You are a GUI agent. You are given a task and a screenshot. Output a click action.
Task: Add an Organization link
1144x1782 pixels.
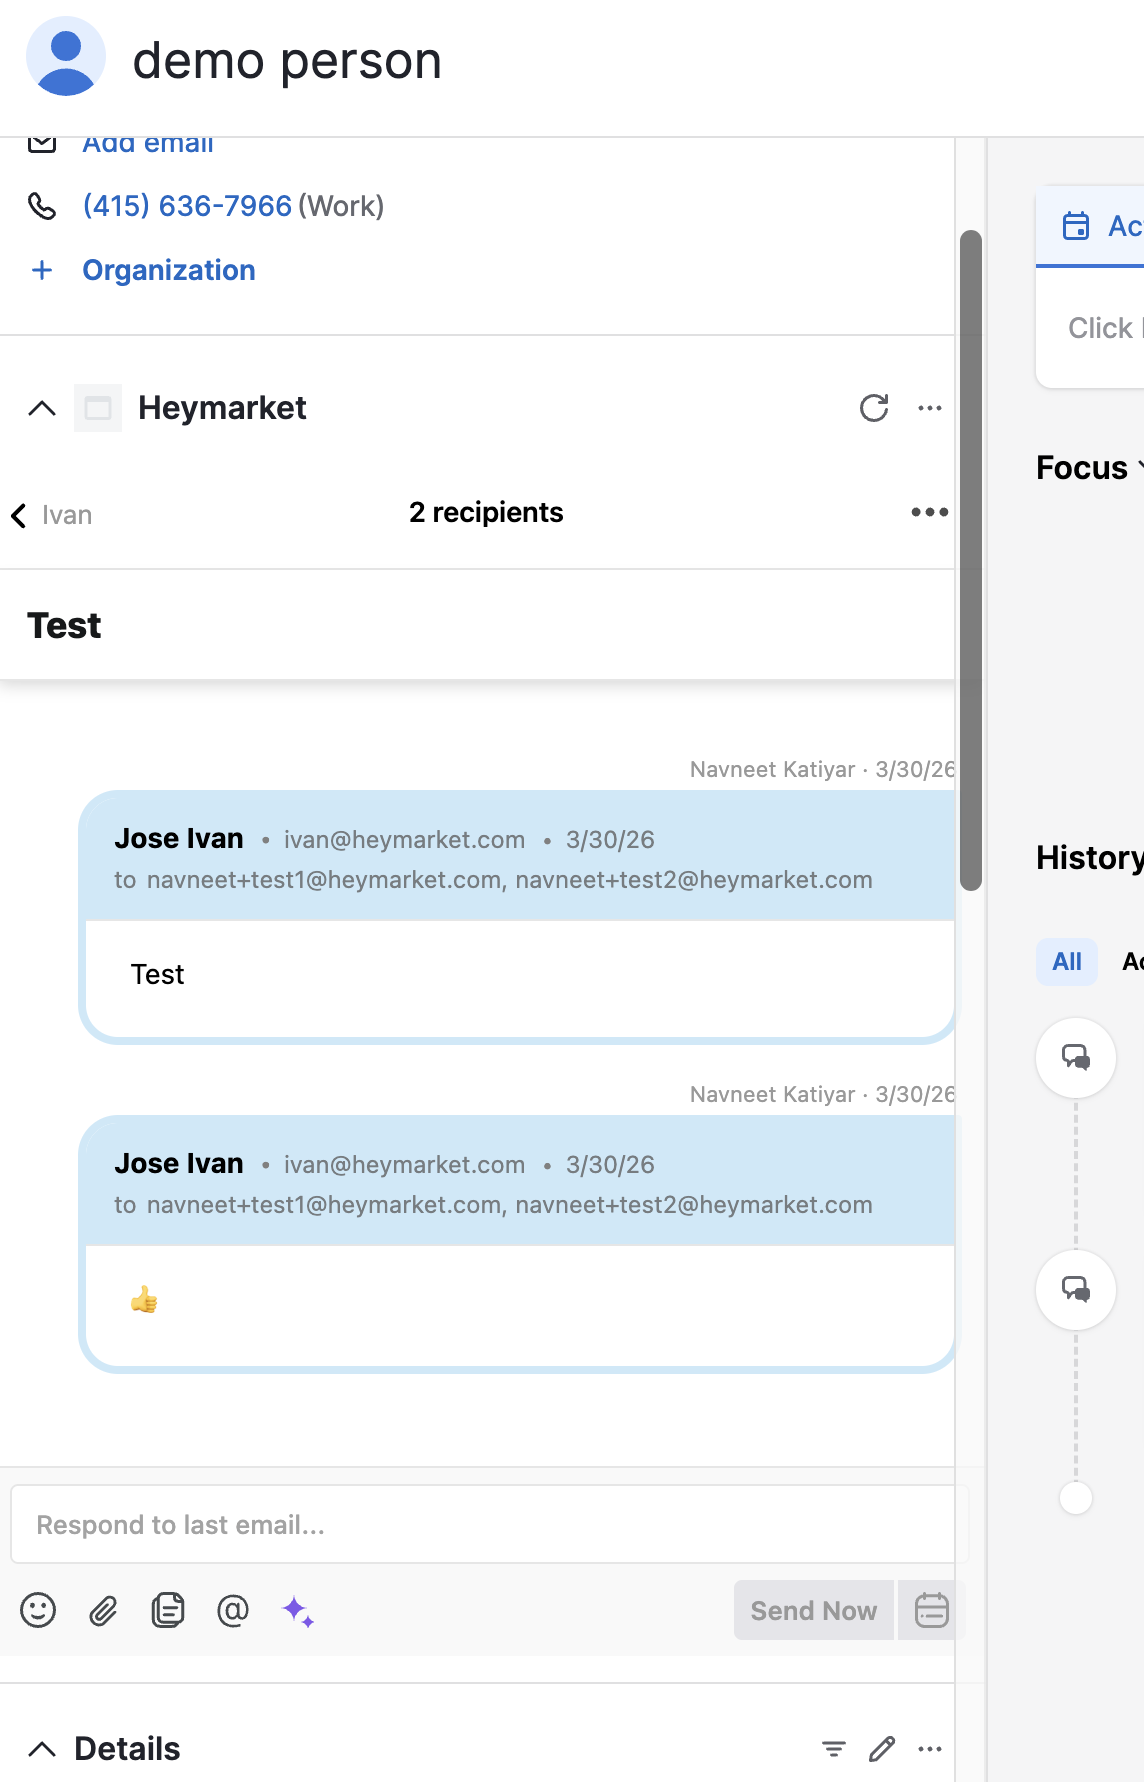coord(169,270)
